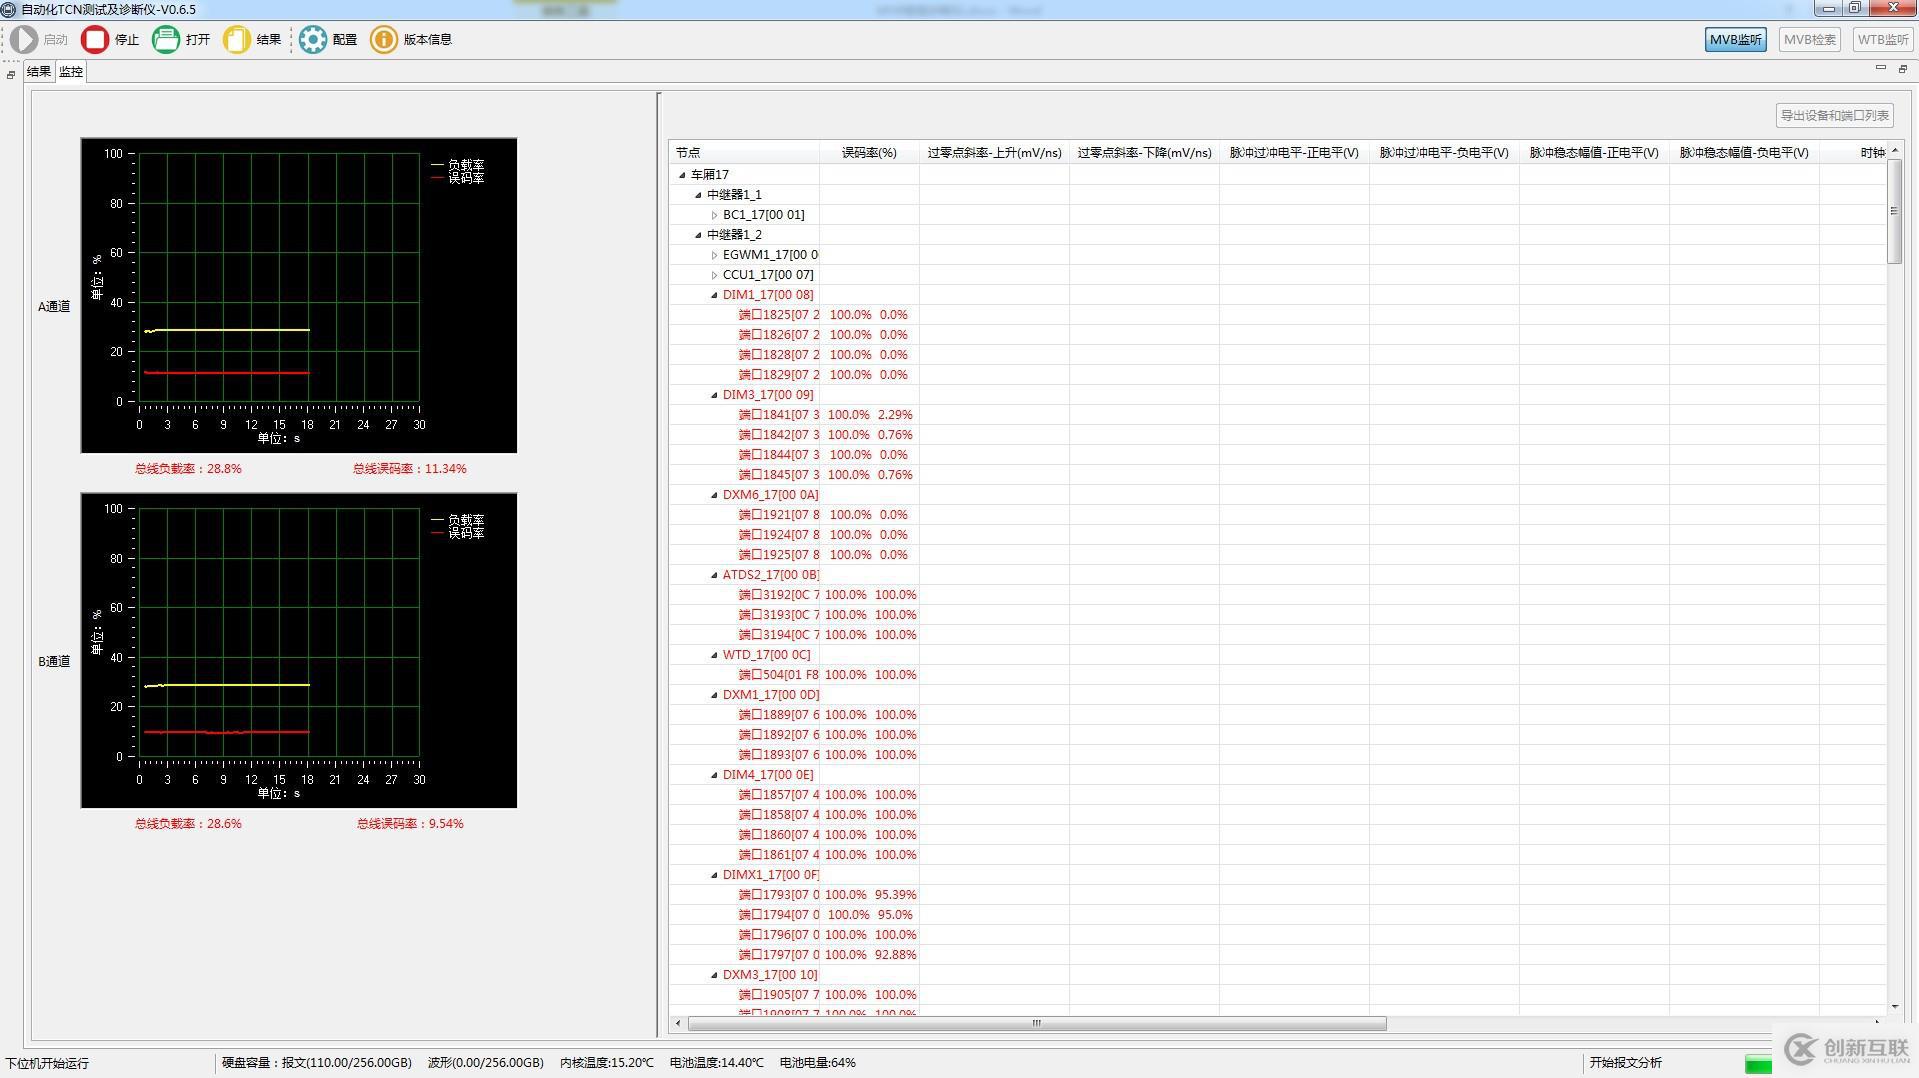Click the grey Start (启动) play icon
Screen dimensions: 1919x1078
point(24,40)
